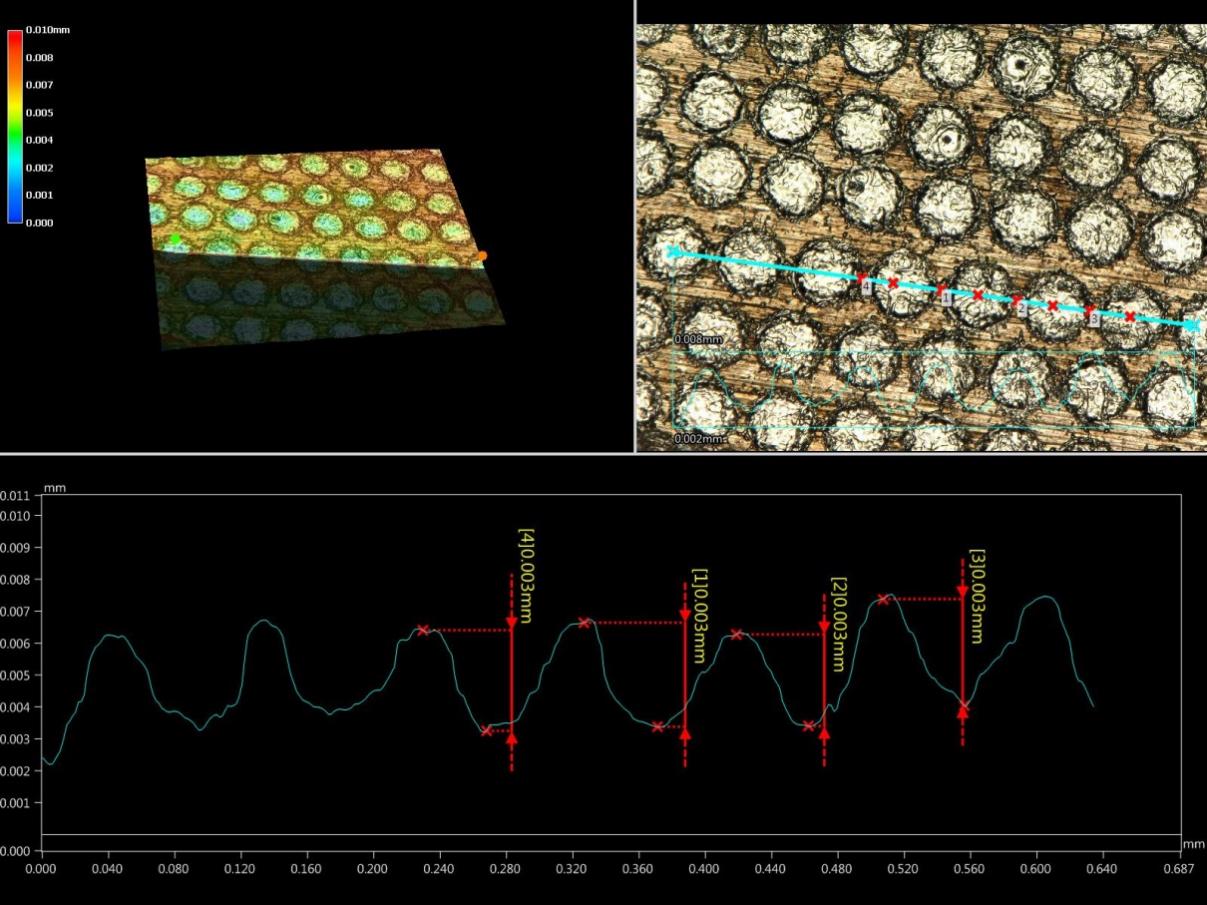Select the [4]0.003mm measurement label in graph
This screenshot has width=1207, height=905.
(526, 576)
